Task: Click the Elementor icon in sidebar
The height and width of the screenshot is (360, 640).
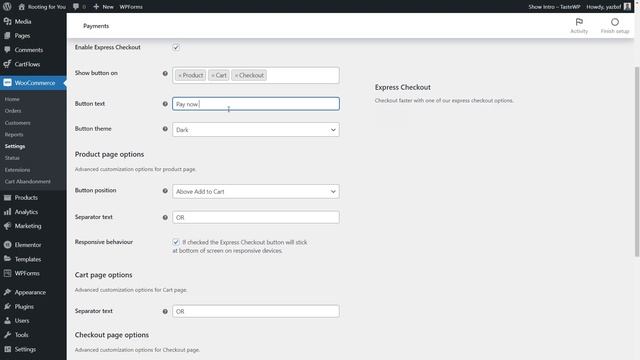Action: 7,245
